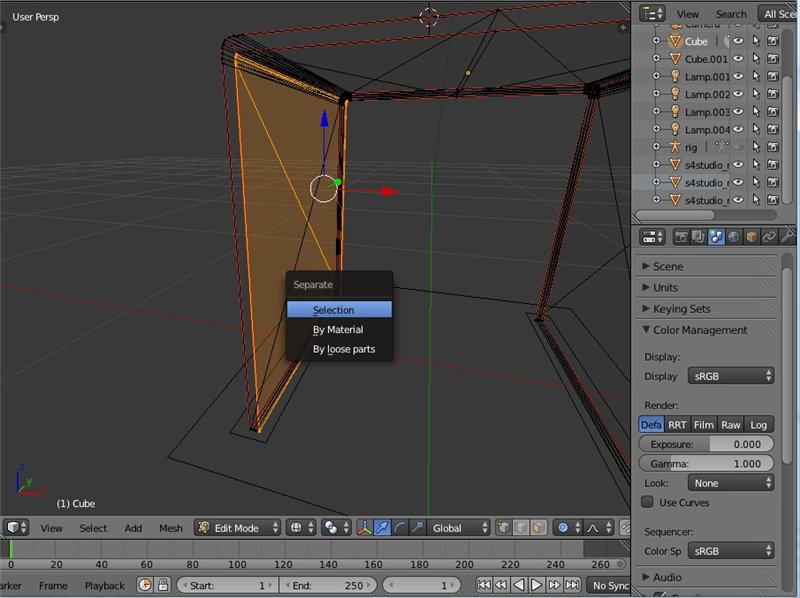Click the translate manipulator arrow icon
The image size is (800, 598).
pyautogui.click(x=382, y=528)
